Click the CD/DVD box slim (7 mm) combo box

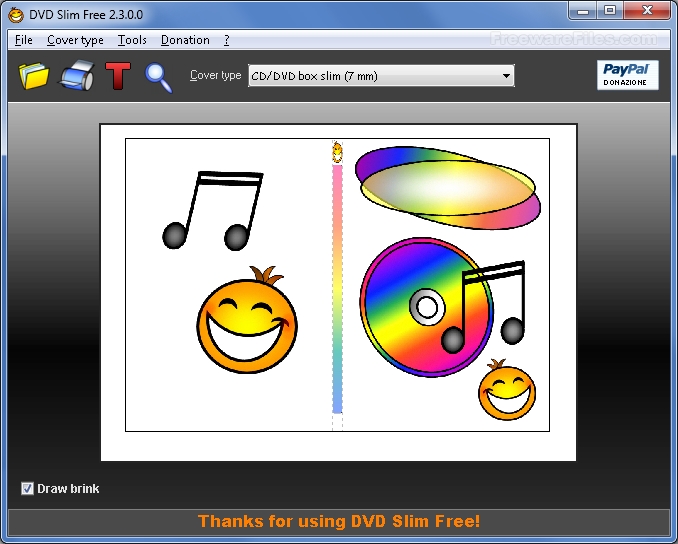tap(381, 76)
